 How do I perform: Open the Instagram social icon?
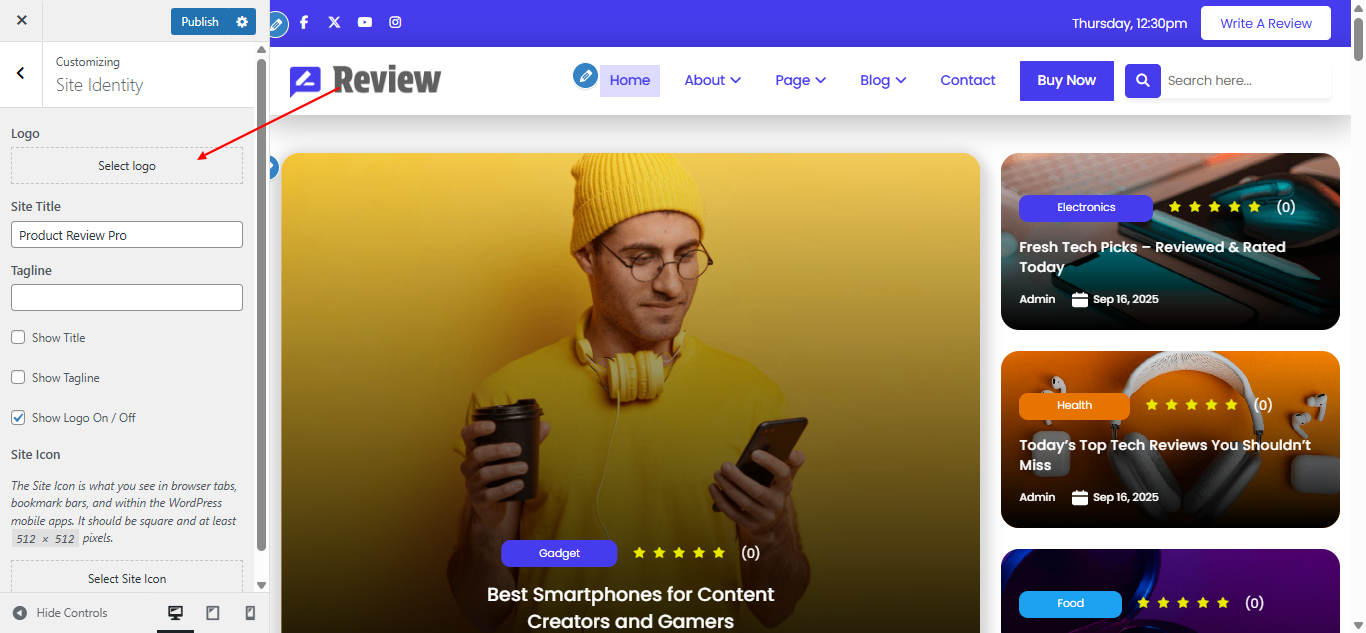point(395,22)
